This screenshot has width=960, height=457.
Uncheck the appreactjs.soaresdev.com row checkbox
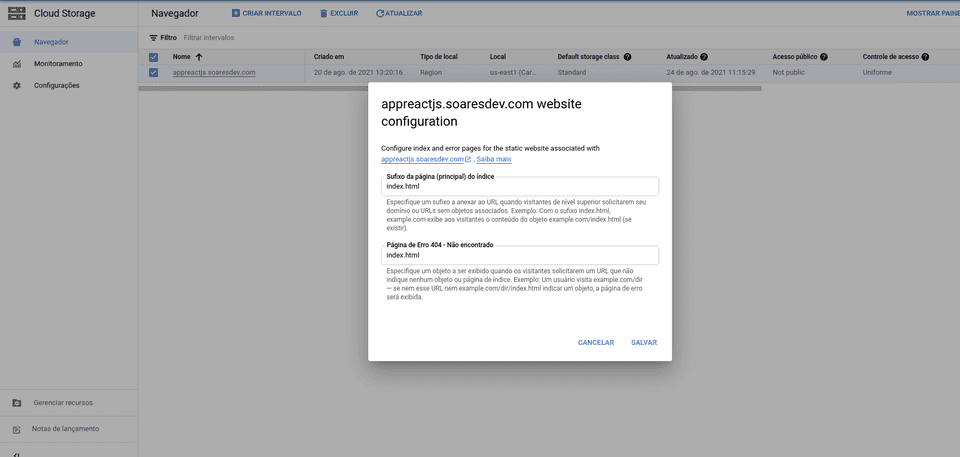coord(153,72)
